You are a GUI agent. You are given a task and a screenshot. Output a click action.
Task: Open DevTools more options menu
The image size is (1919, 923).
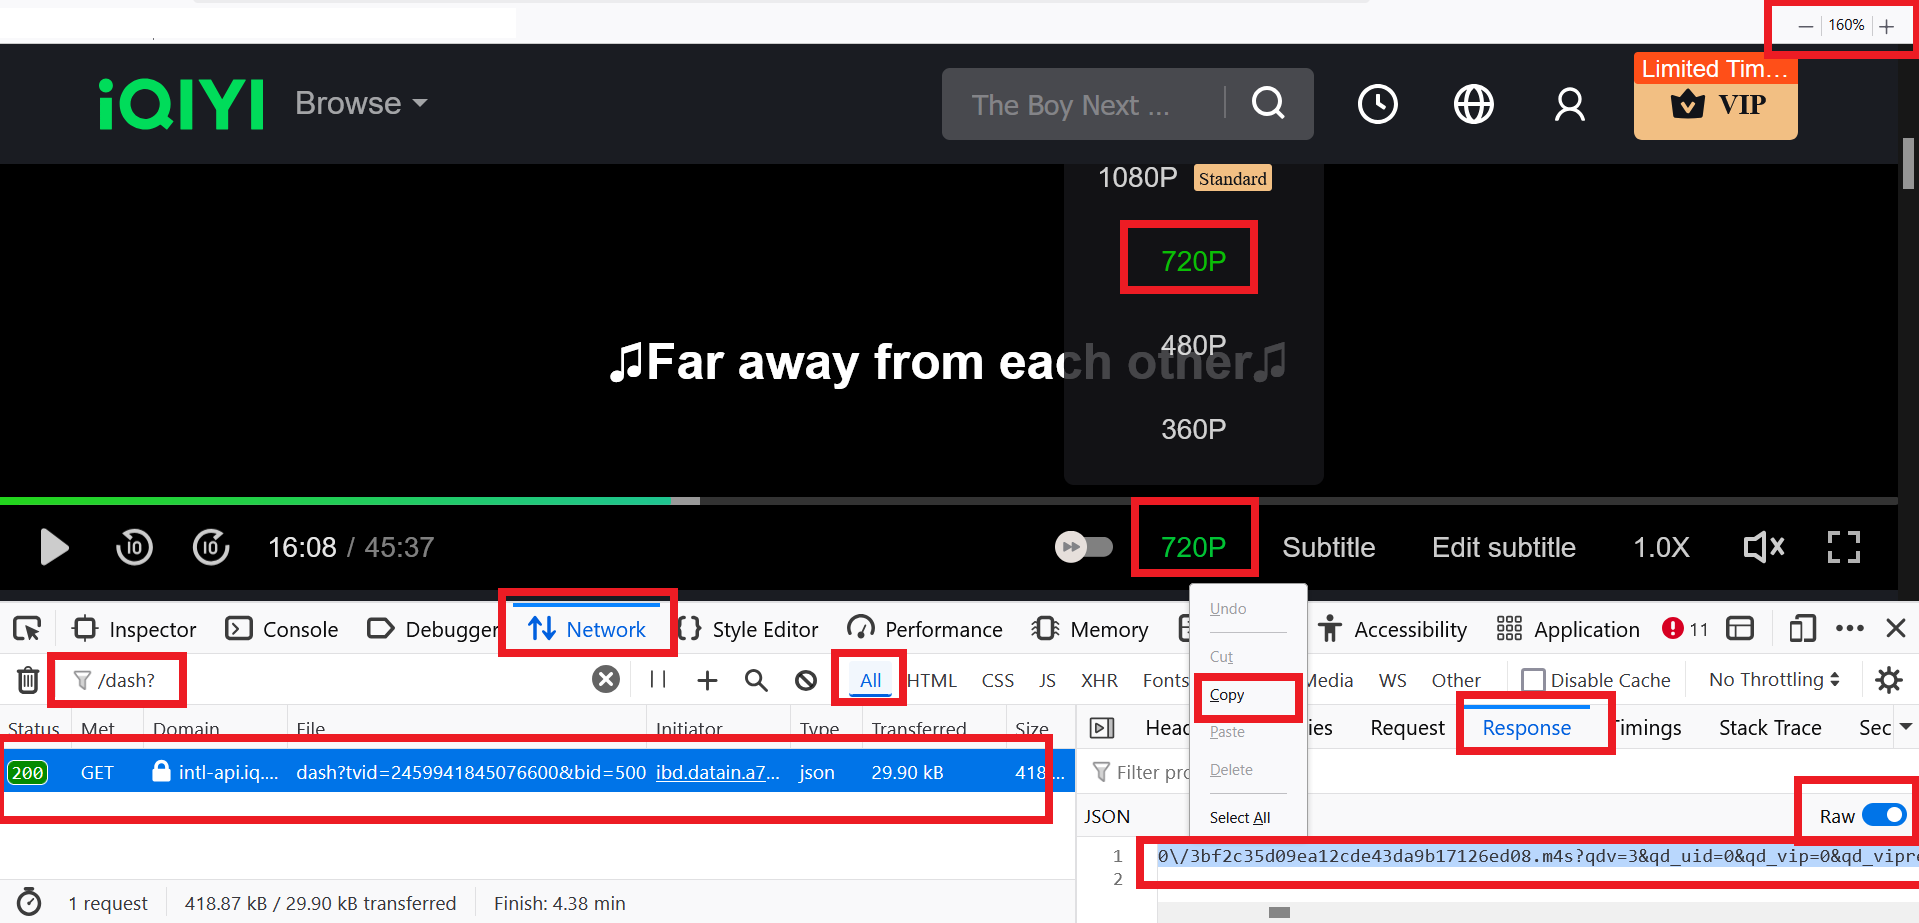pyautogui.click(x=1849, y=629)
